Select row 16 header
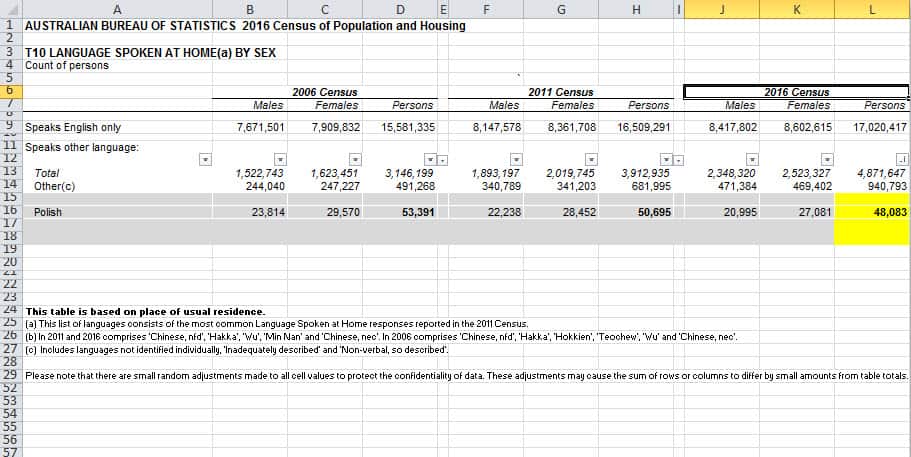 tap(9, 212)
